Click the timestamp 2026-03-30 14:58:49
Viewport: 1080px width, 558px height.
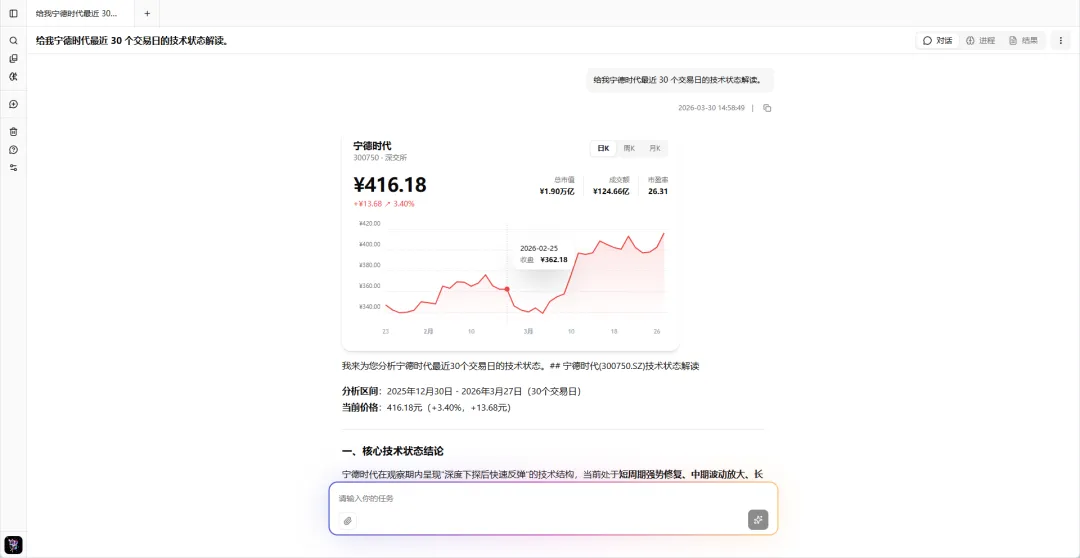point(712,108)
